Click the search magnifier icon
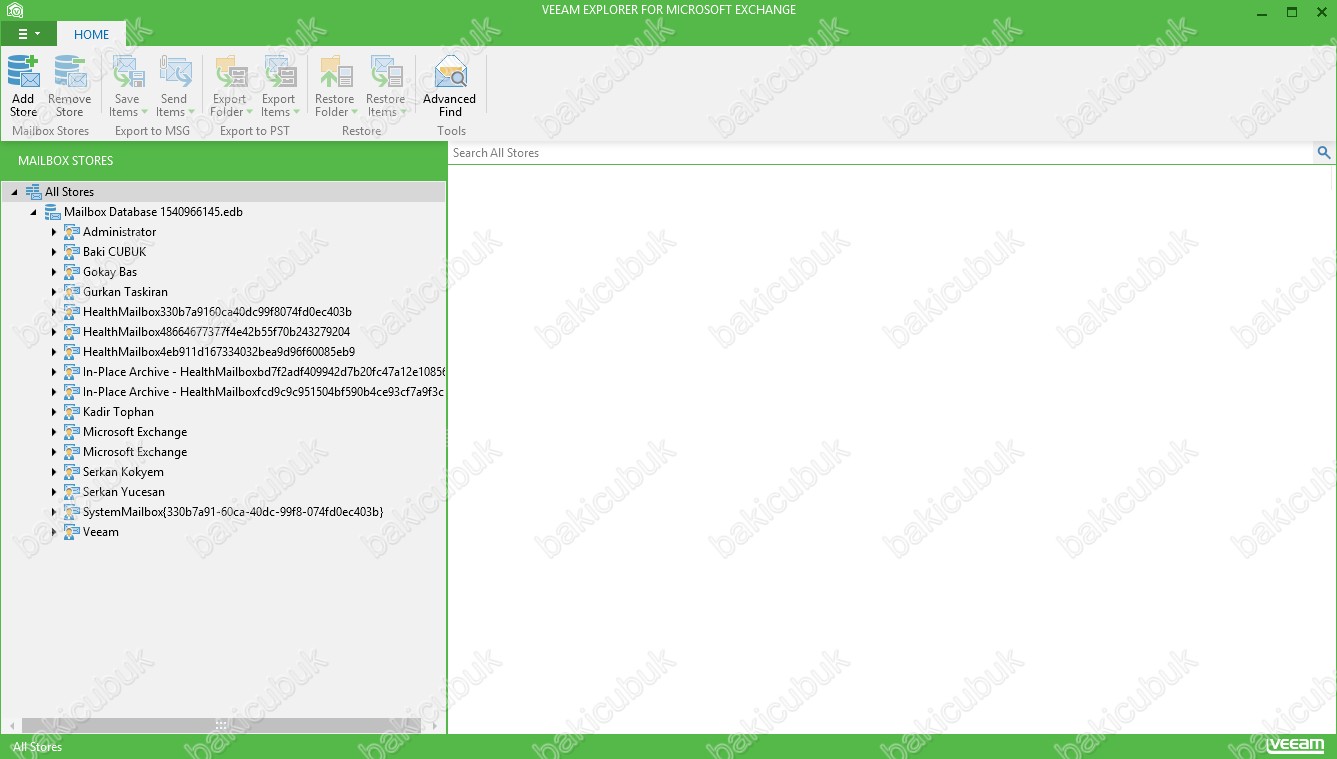 pyautogui.click(x=1324, y=153)
